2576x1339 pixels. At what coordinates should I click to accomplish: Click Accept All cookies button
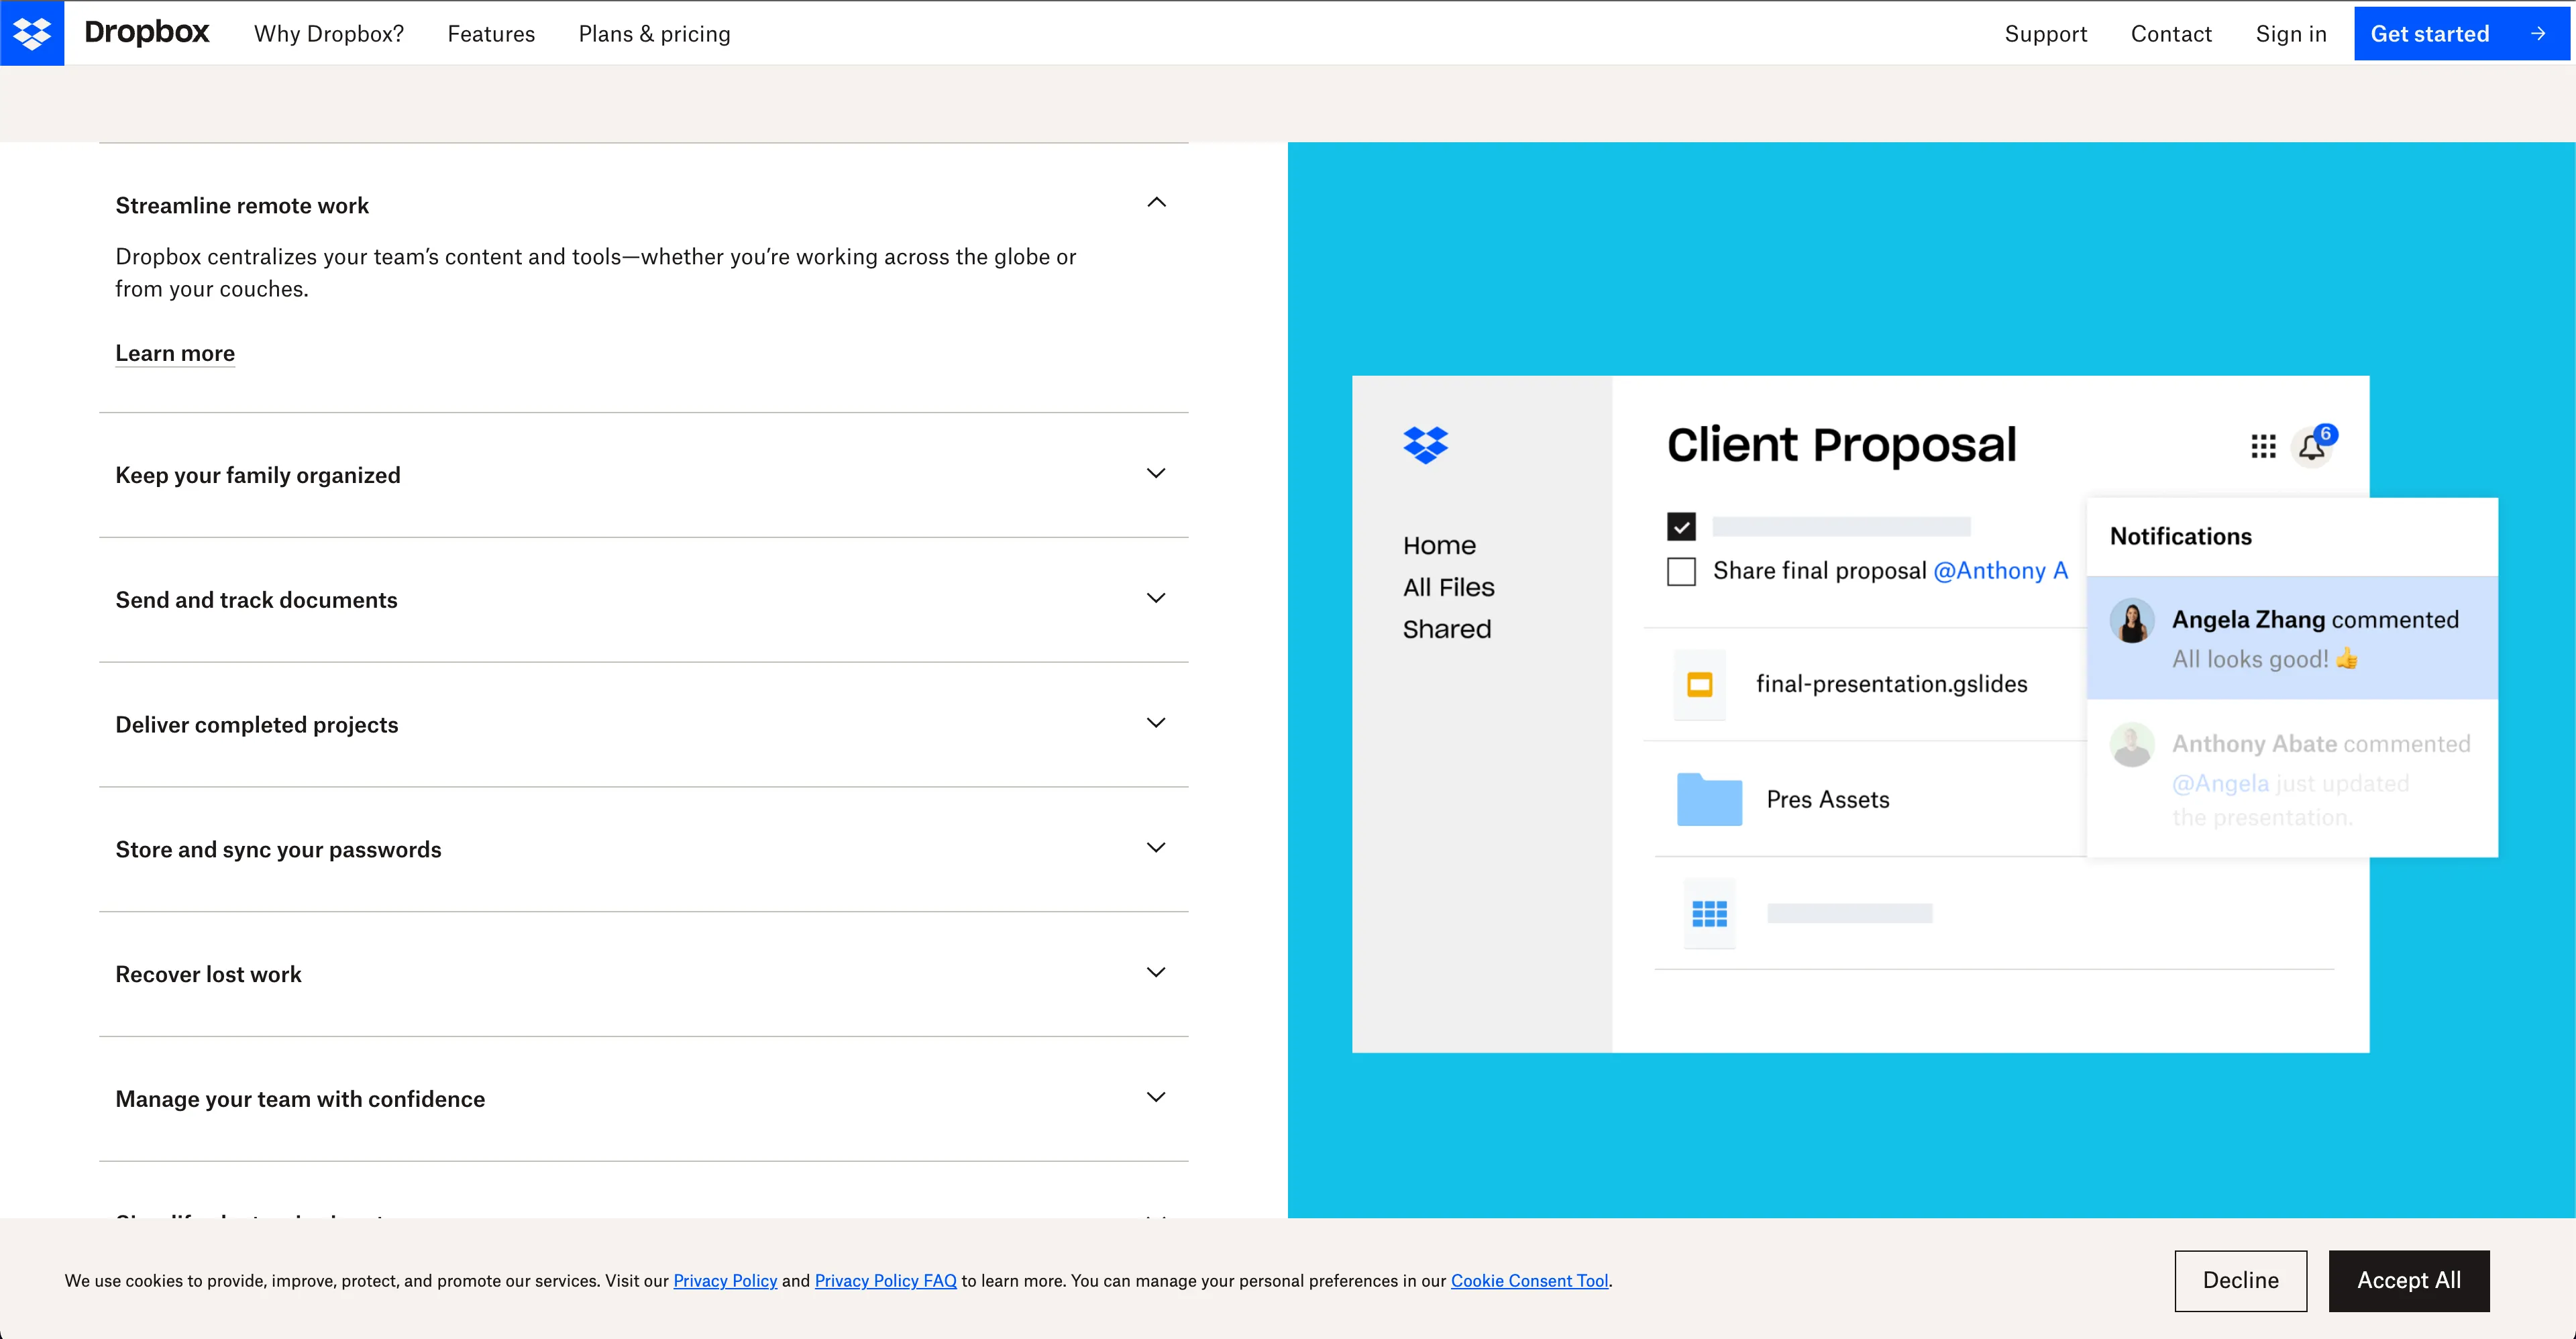[x=2408, y=1280]
